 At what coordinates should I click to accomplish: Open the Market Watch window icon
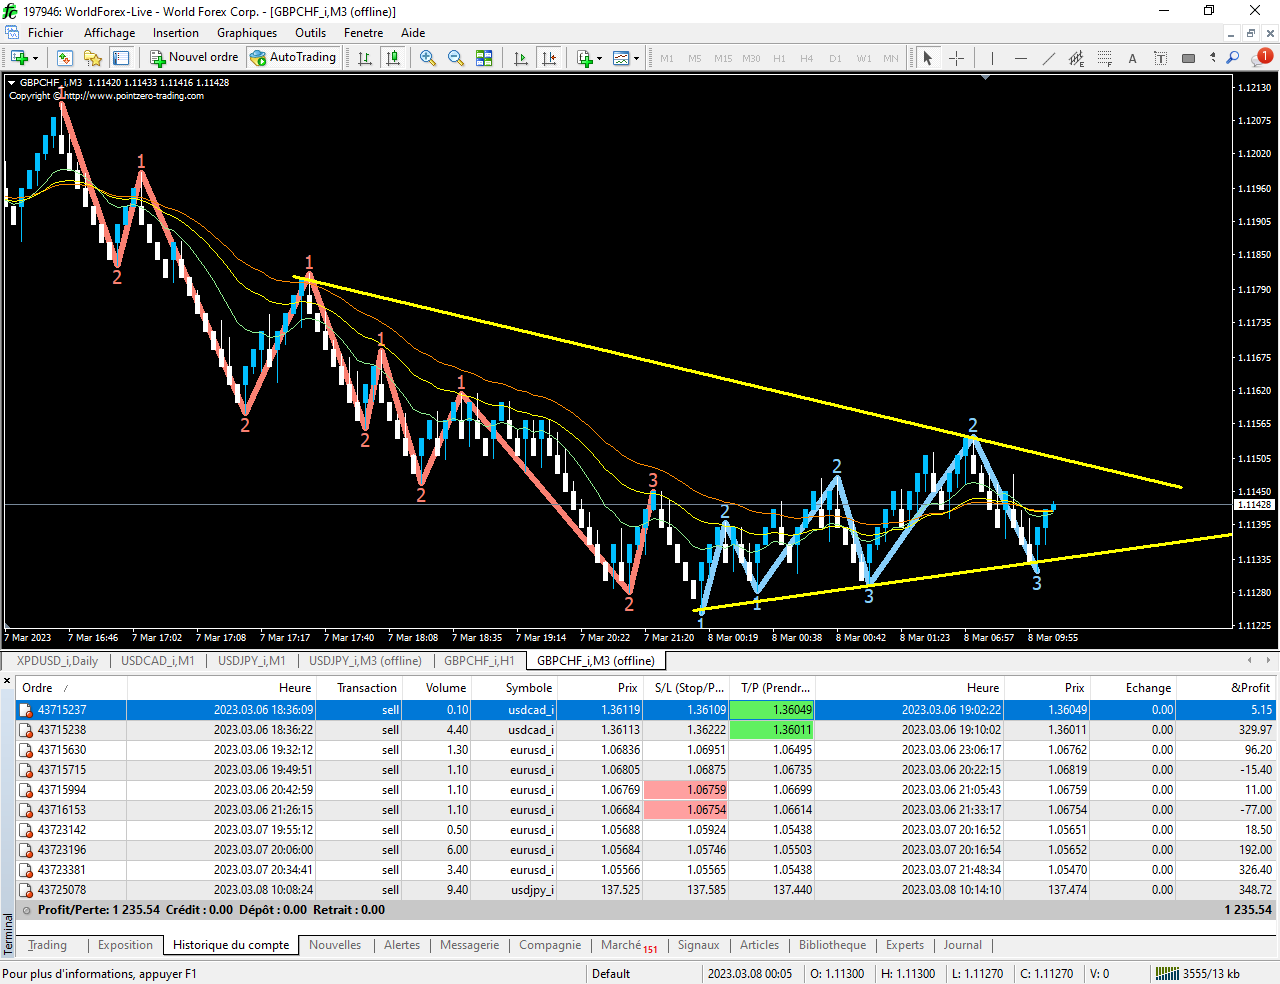click(65, 58)
